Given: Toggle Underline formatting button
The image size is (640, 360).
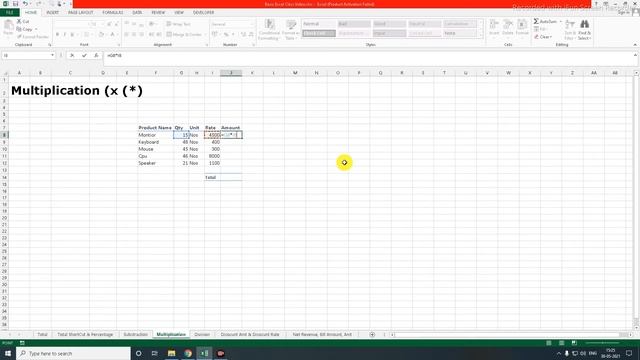Looking at the screenshot, I should click(x=72, y=35).
